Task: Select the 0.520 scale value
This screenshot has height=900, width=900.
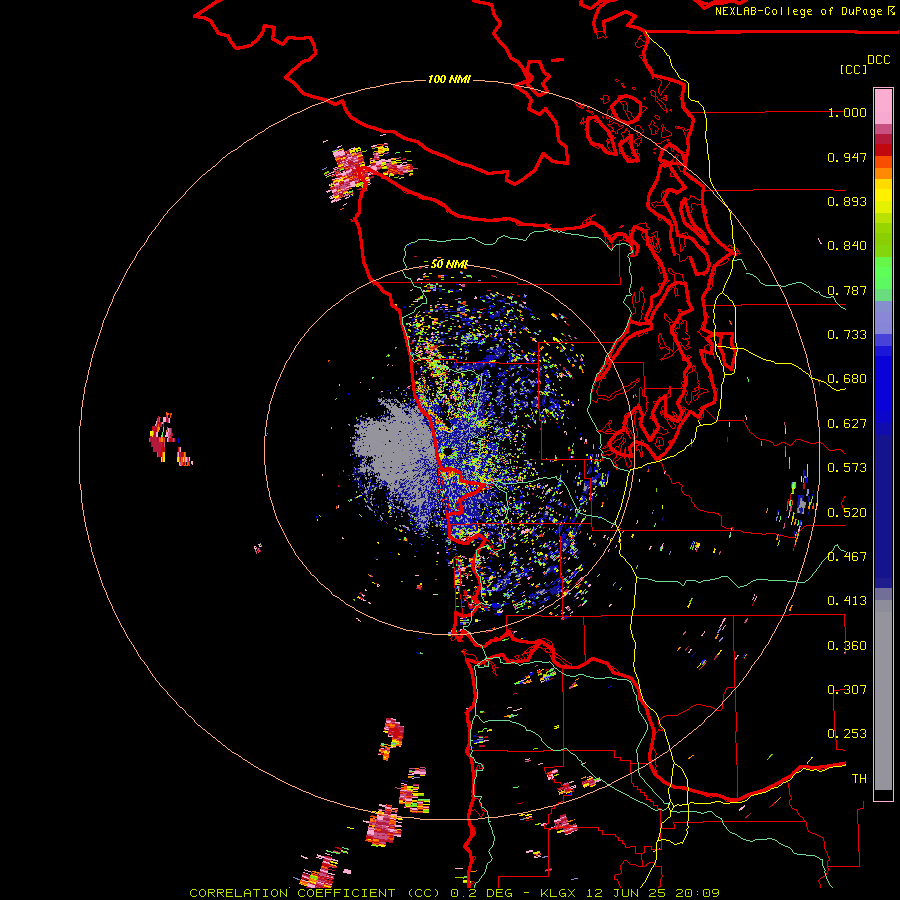Action: click(847, 512)
